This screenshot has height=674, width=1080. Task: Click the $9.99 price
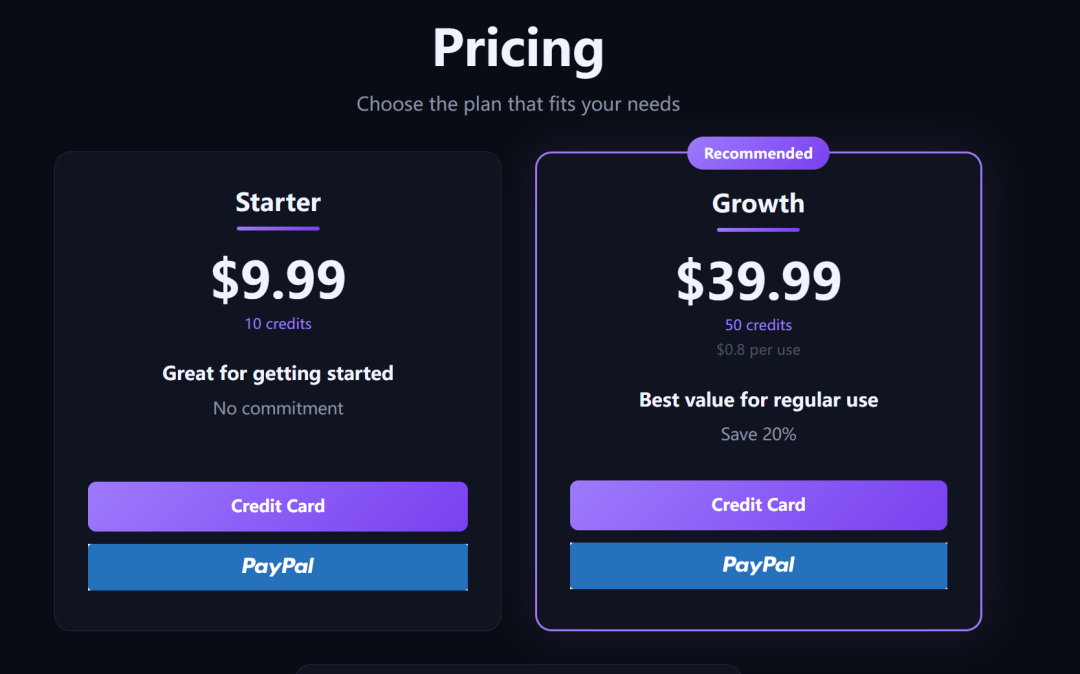tap(278, 280)
